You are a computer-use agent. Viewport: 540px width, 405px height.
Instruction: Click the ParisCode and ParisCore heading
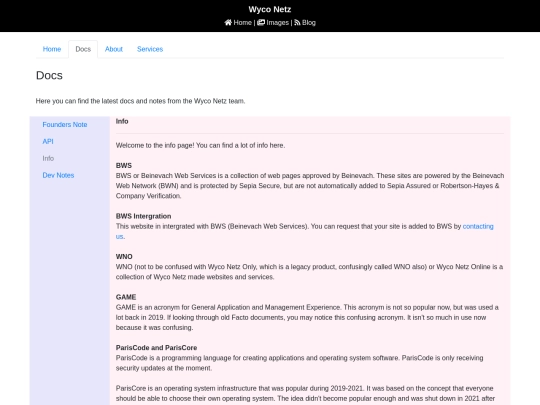(156, 347)
